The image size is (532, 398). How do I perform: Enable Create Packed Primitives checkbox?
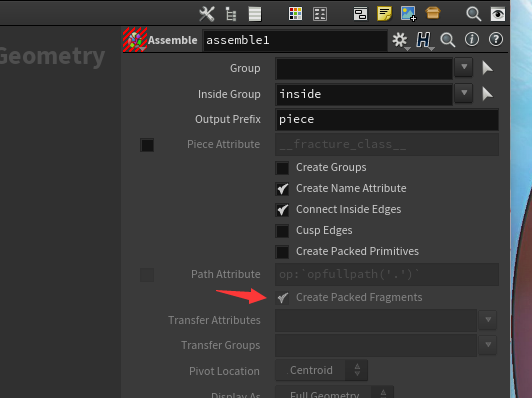click(x=282, y=252)
